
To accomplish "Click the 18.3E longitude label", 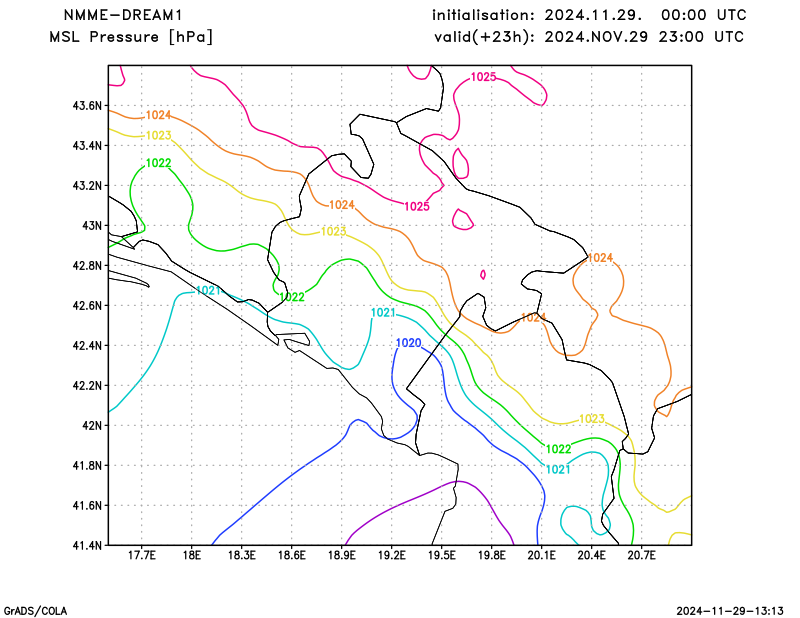I will (x=241, y=555).
